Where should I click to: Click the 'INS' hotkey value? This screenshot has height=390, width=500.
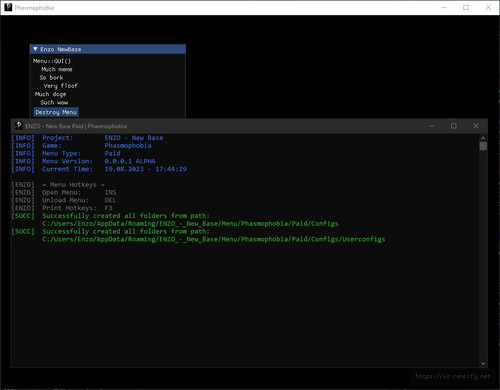click(x=110, y=193)
